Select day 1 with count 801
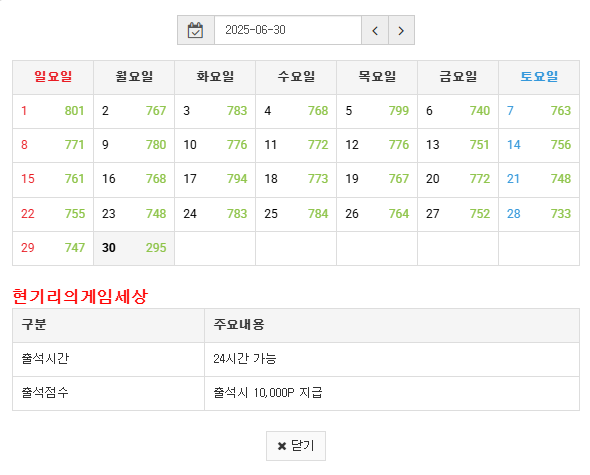Image resolution: width=590 pixels, height=475 pixels. pos(53,111)
